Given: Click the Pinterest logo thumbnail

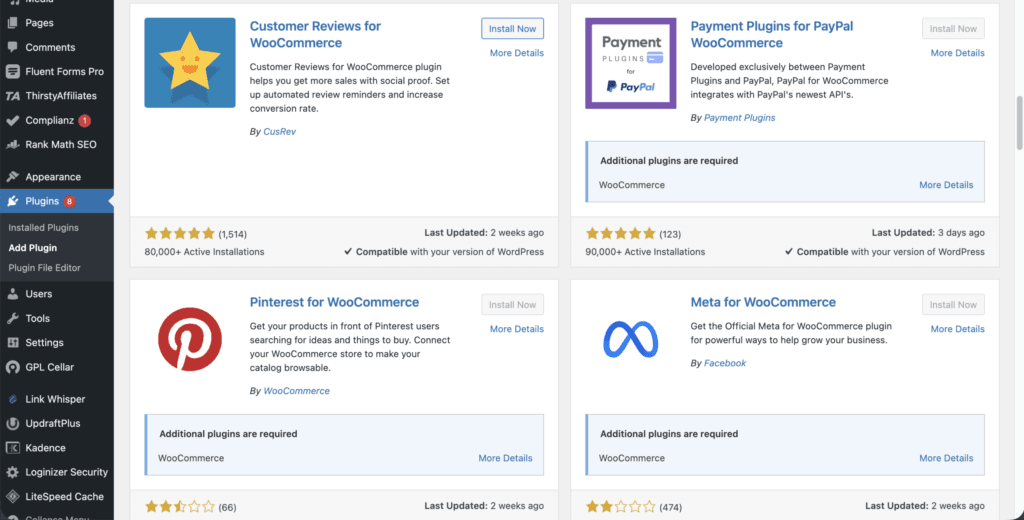Looking at the screenshot, I should (x=190, y=339).
